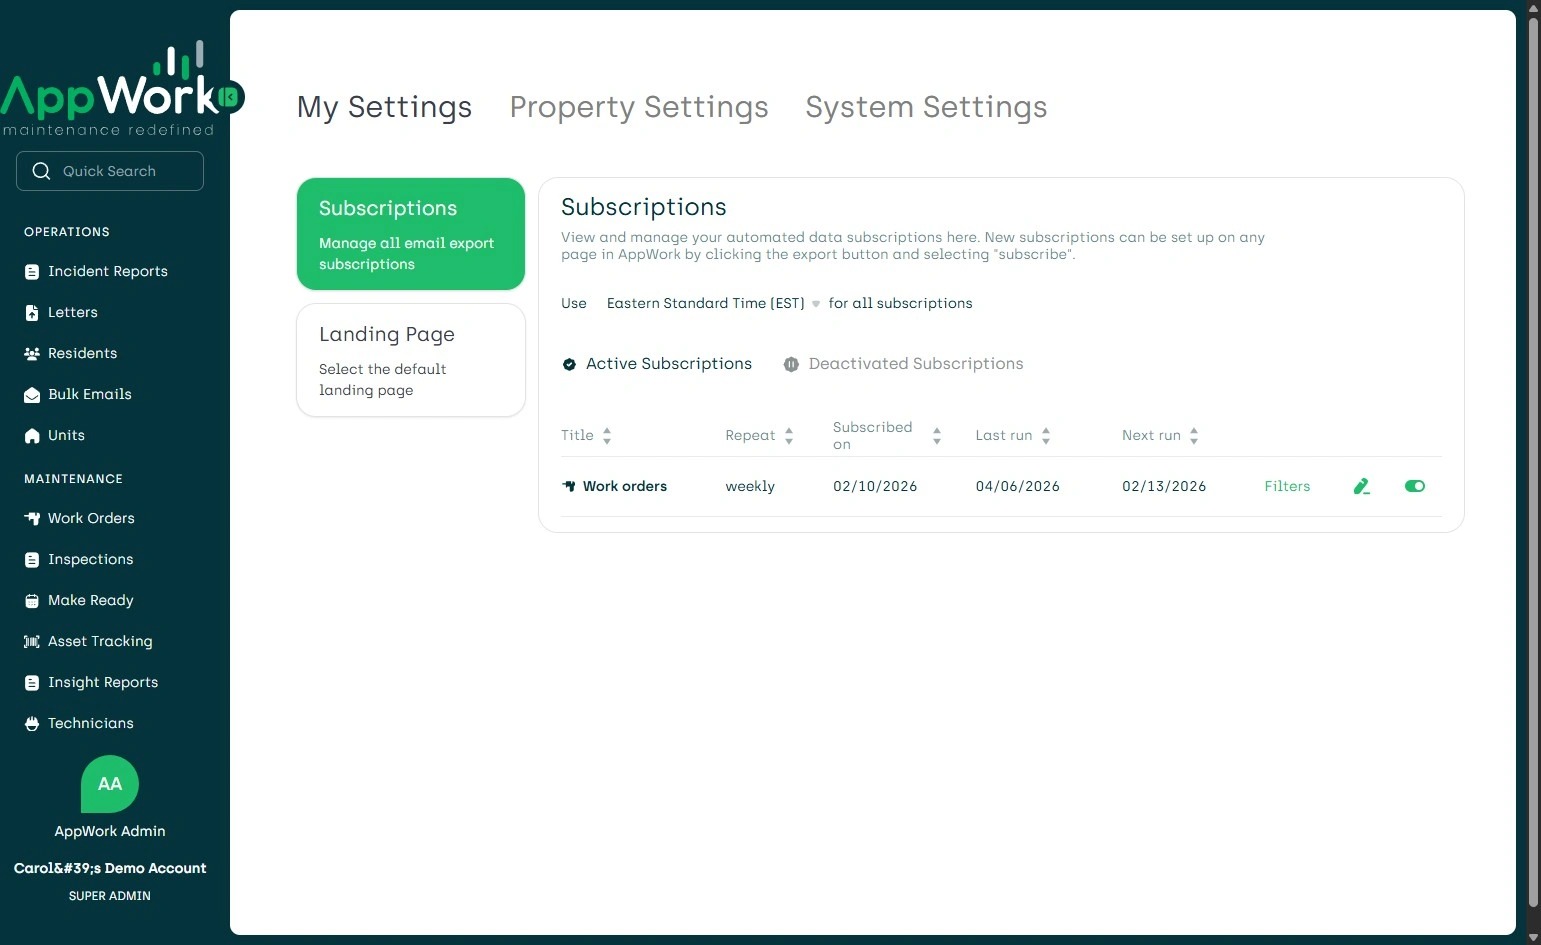The height and width of the screenshot is (945, 1541).
Task: Click the AA user avatar
Action: point(110,784)
